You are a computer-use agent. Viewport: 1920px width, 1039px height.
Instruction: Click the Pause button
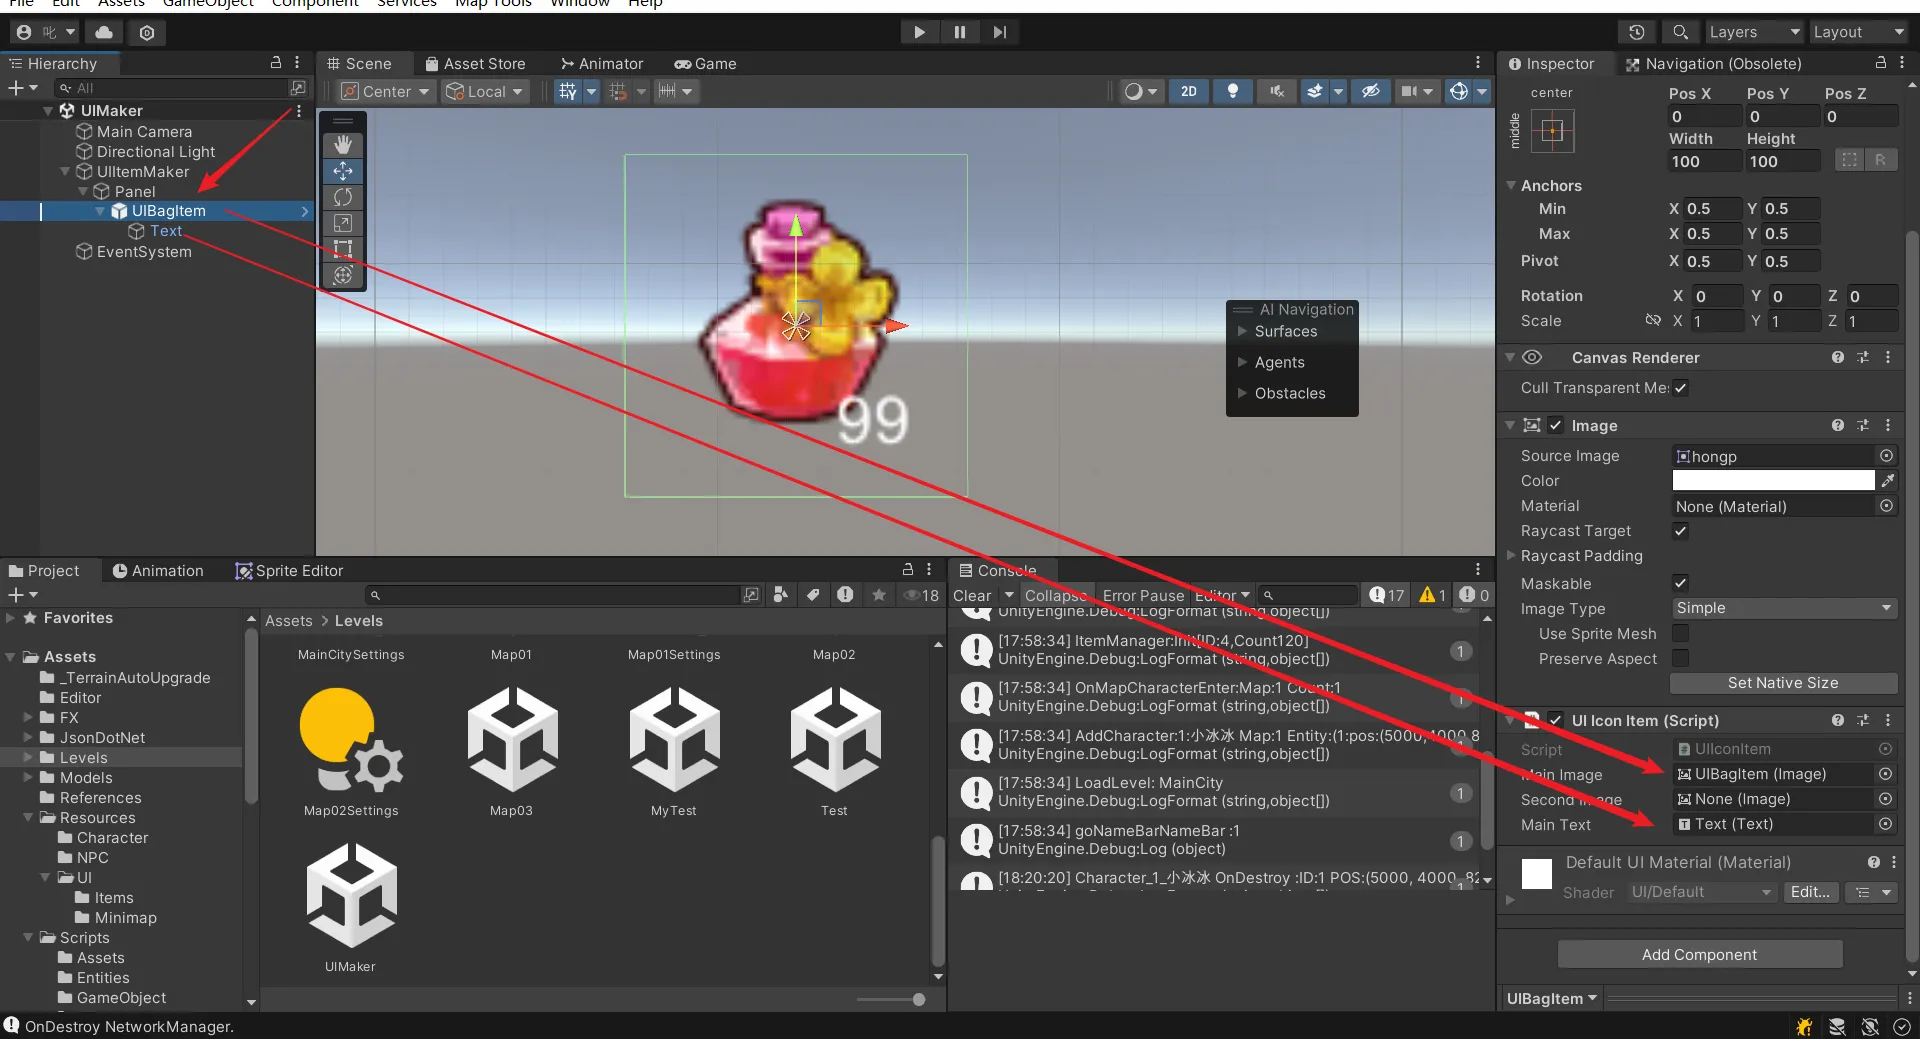coord(960,32)
